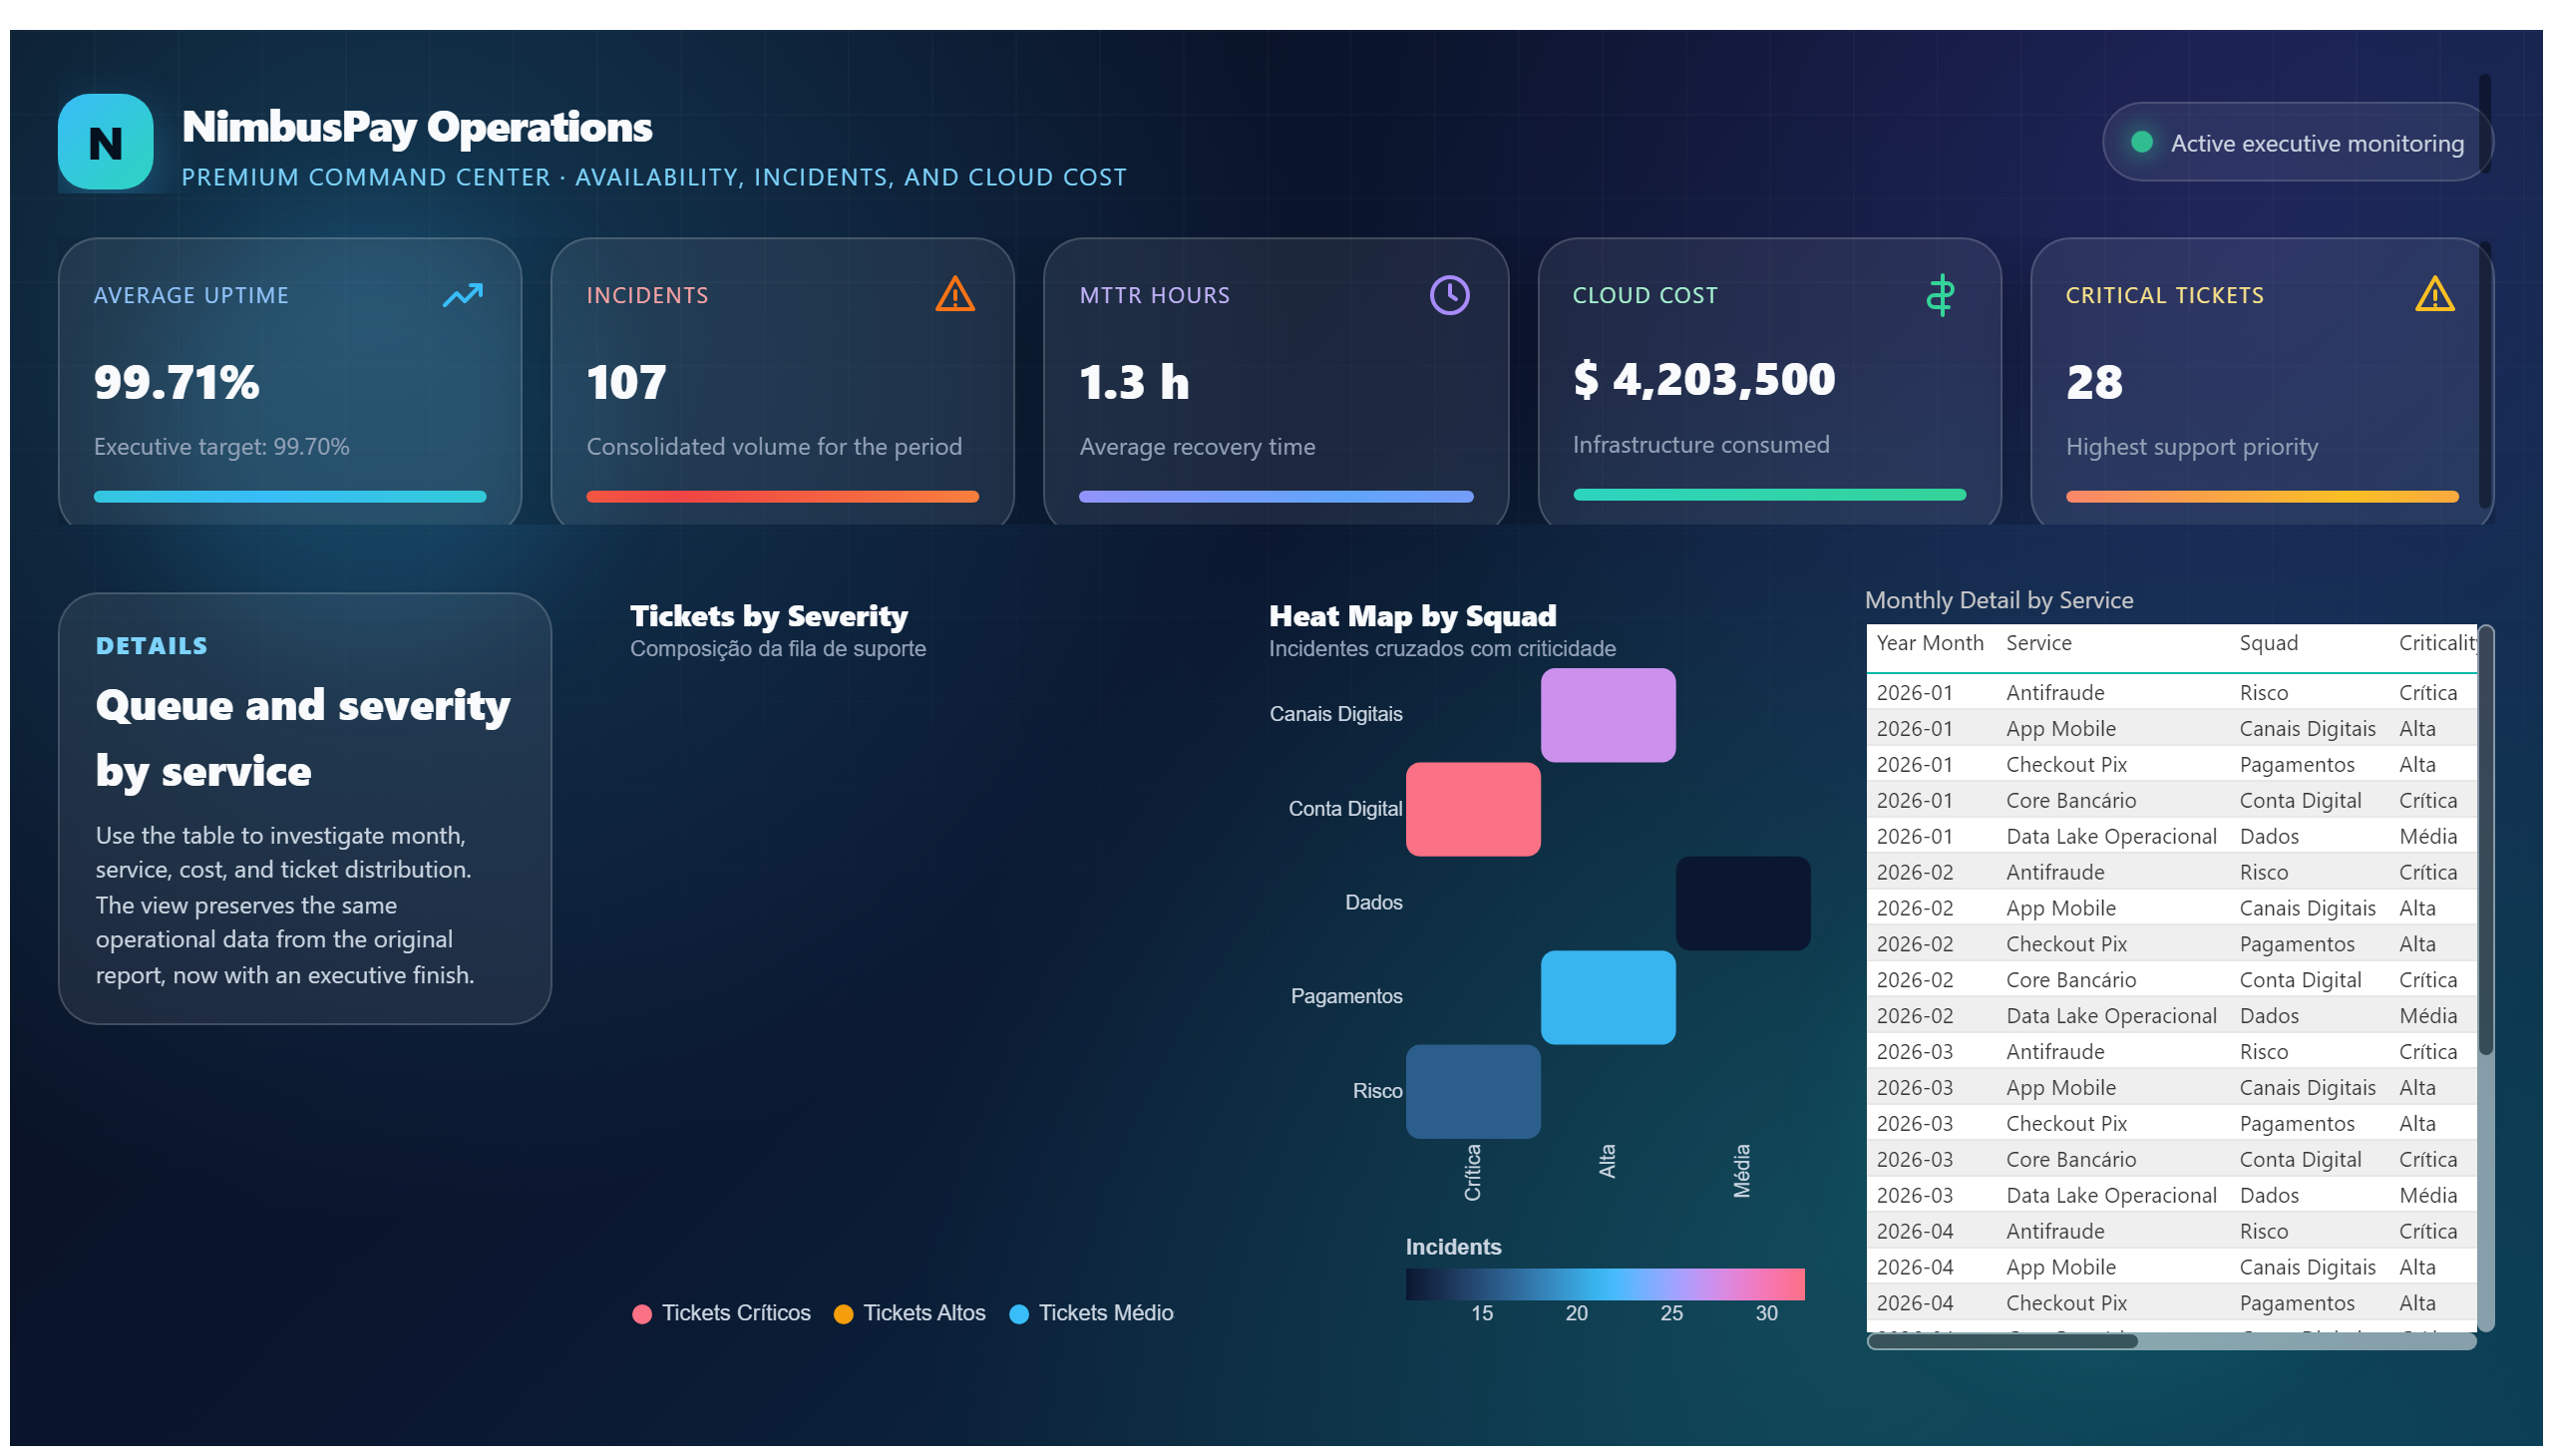Select the Tickets Críticos legend marker
The width and height of the screenshot is (2553, 1456).
tap(642, 1314)
